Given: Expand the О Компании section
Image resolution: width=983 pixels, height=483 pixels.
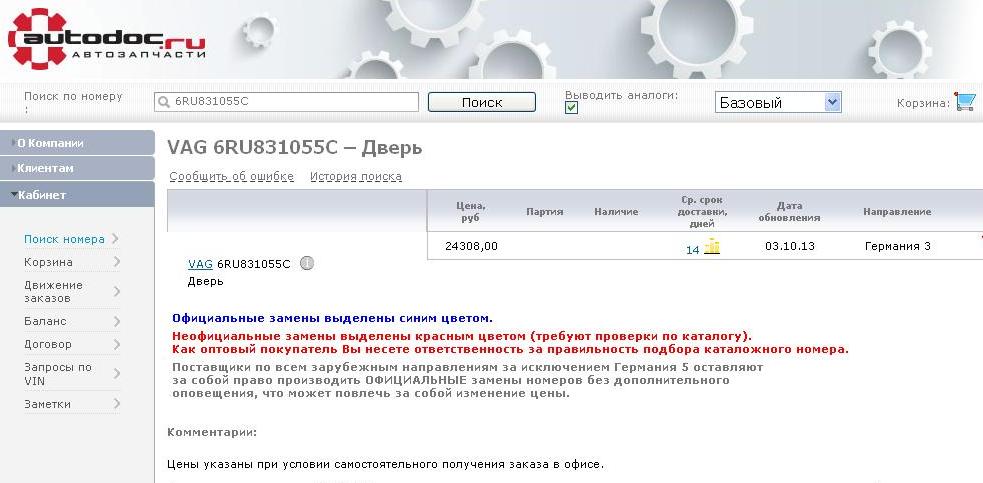Looking at the screenshot, I should point(77,143).
